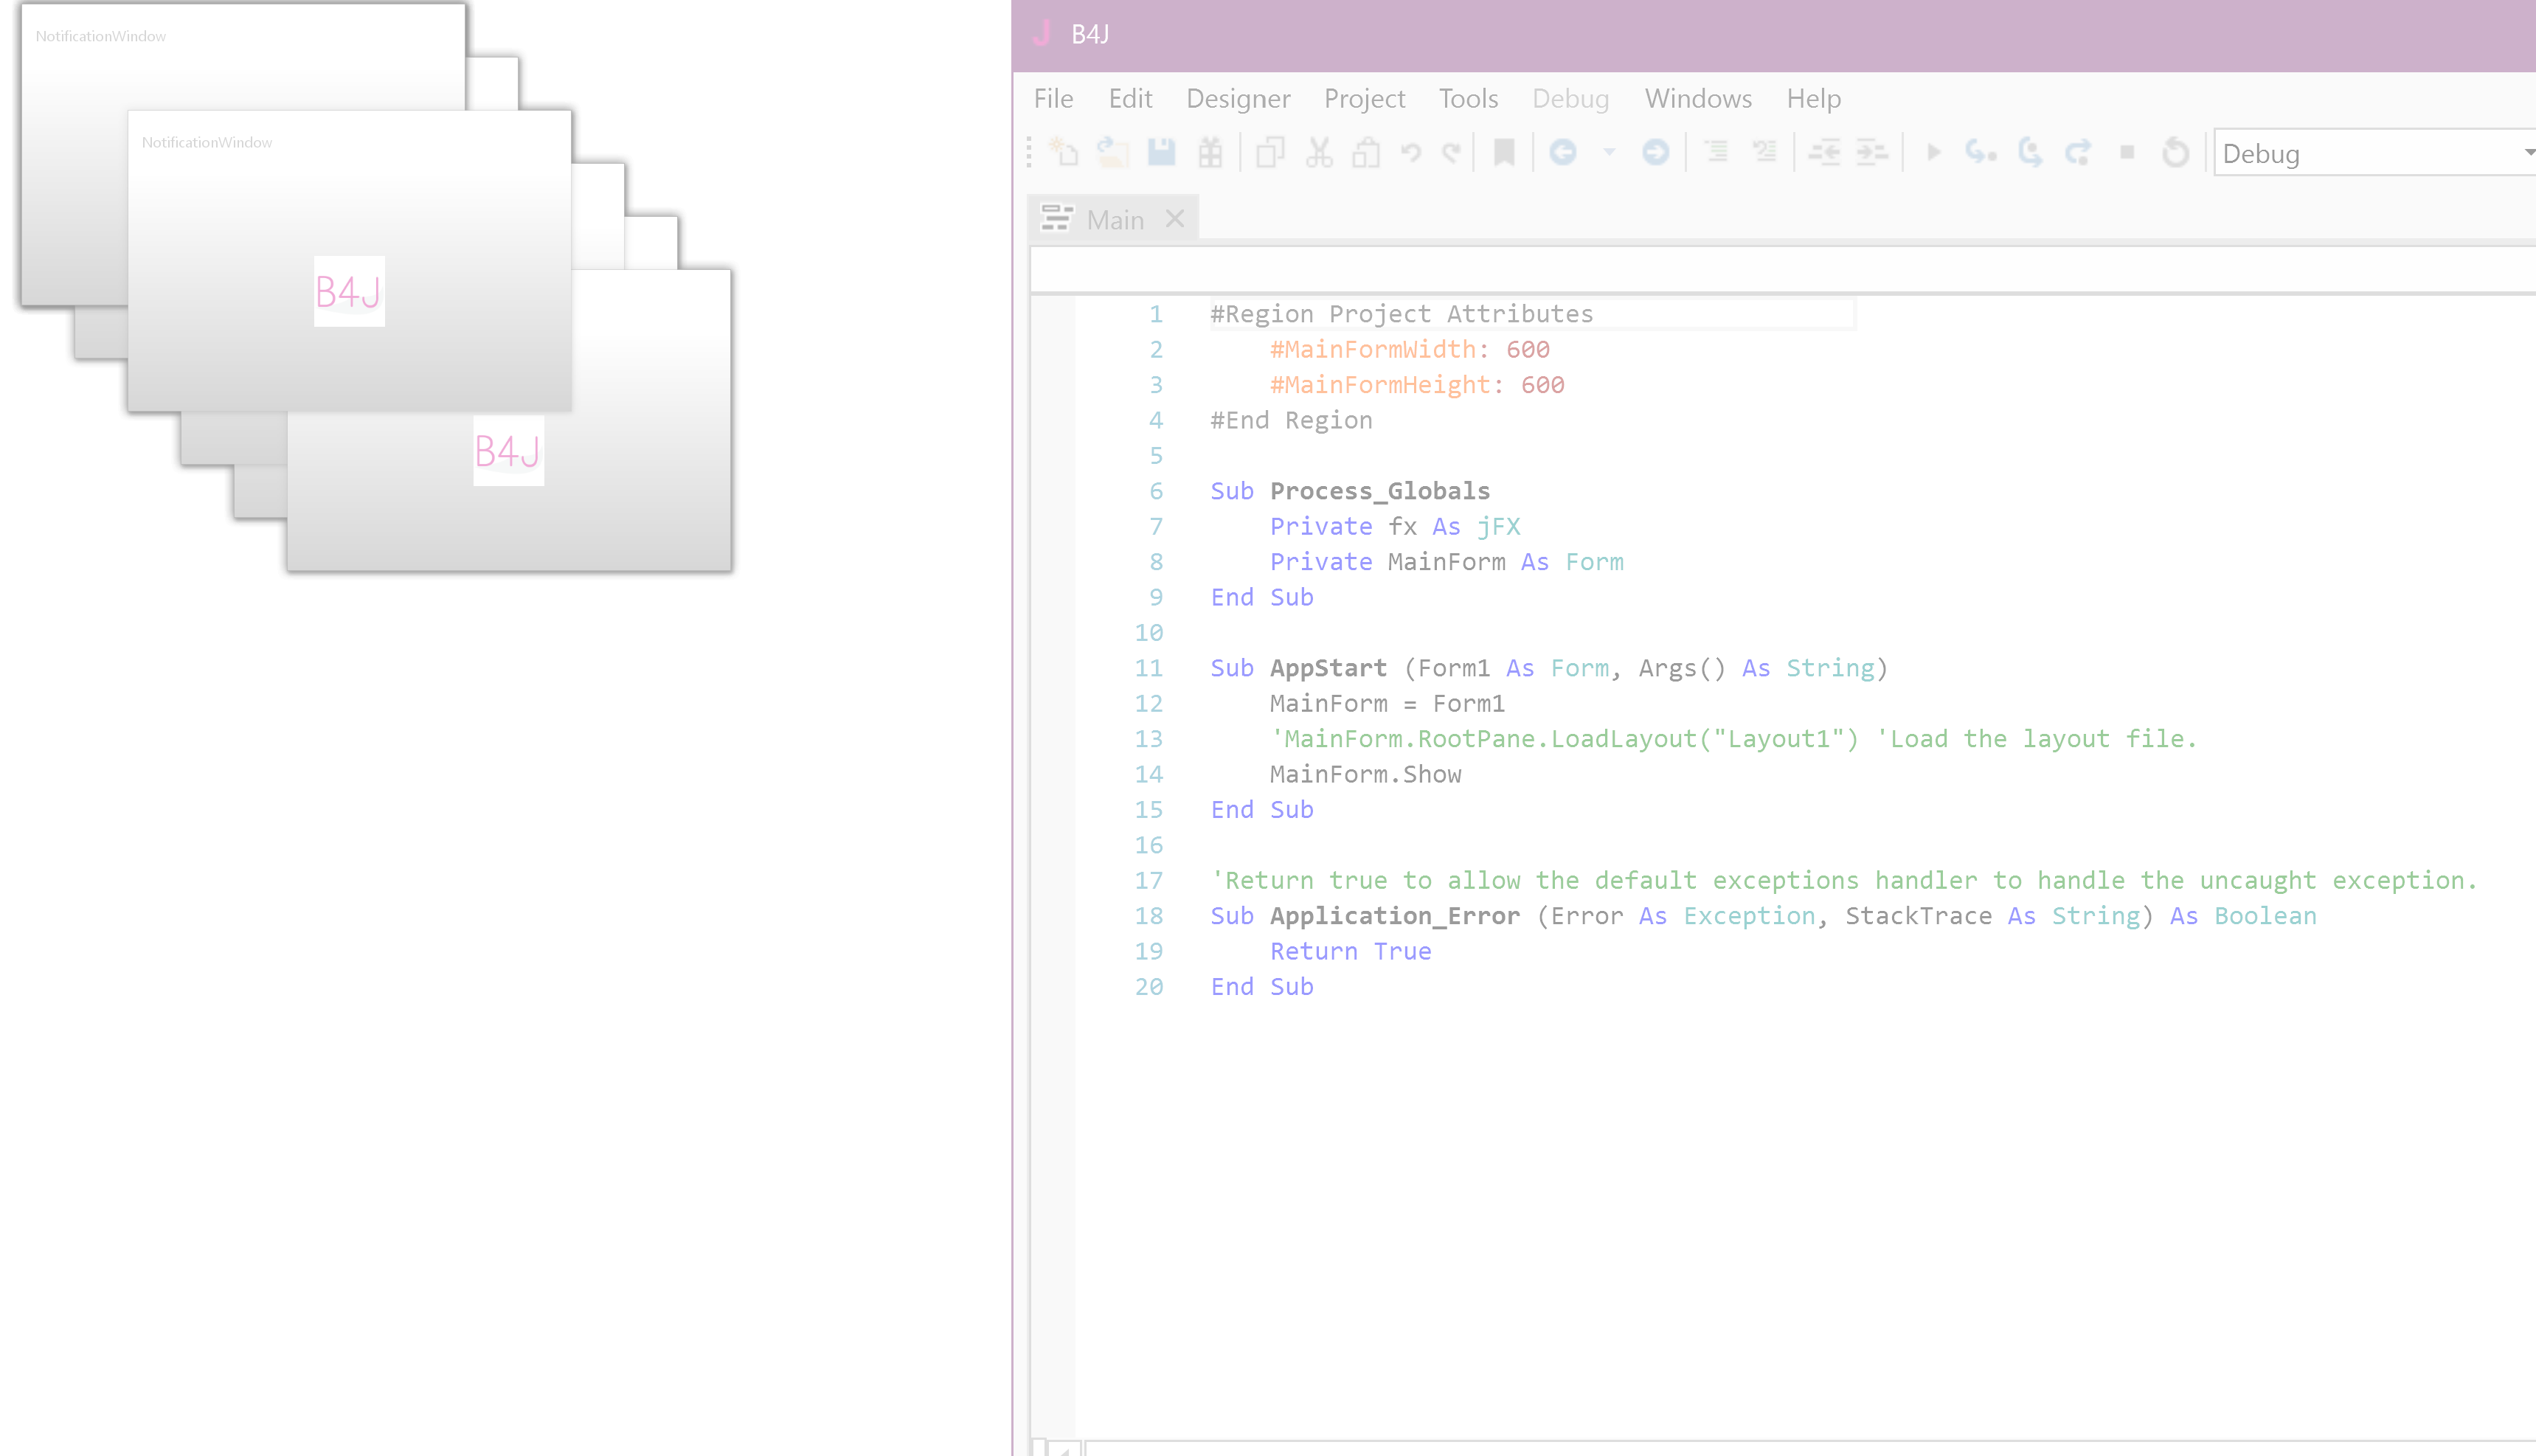Screen dimensions: 2536x1456
Task: Click the Undo arrow icon
Action: 1410,153
